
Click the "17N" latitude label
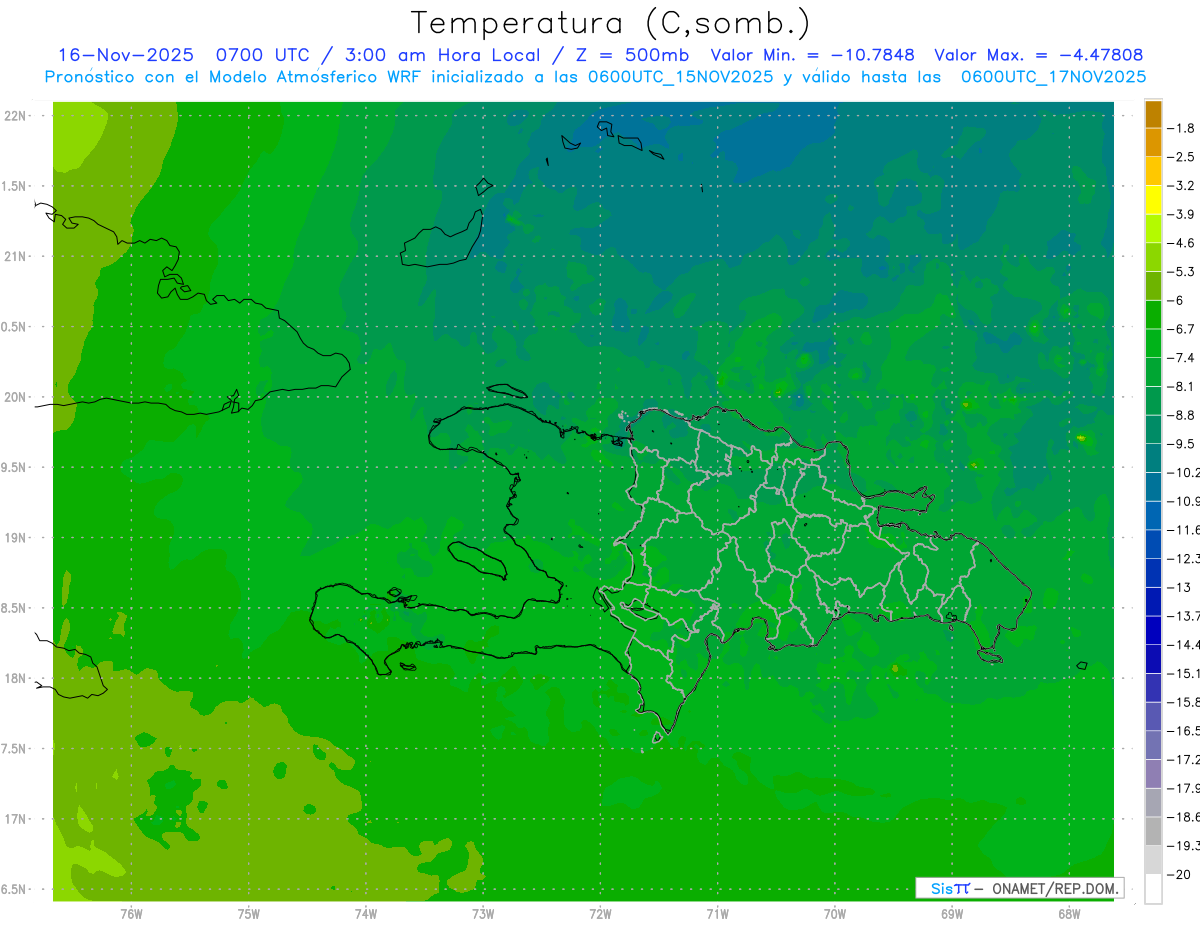(x=17, y=819)
